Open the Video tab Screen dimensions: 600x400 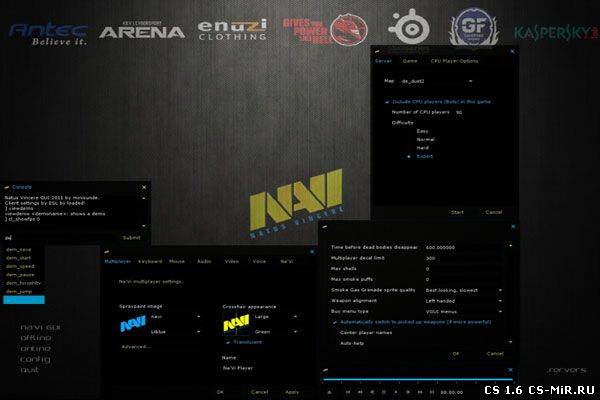coord(232,261)
